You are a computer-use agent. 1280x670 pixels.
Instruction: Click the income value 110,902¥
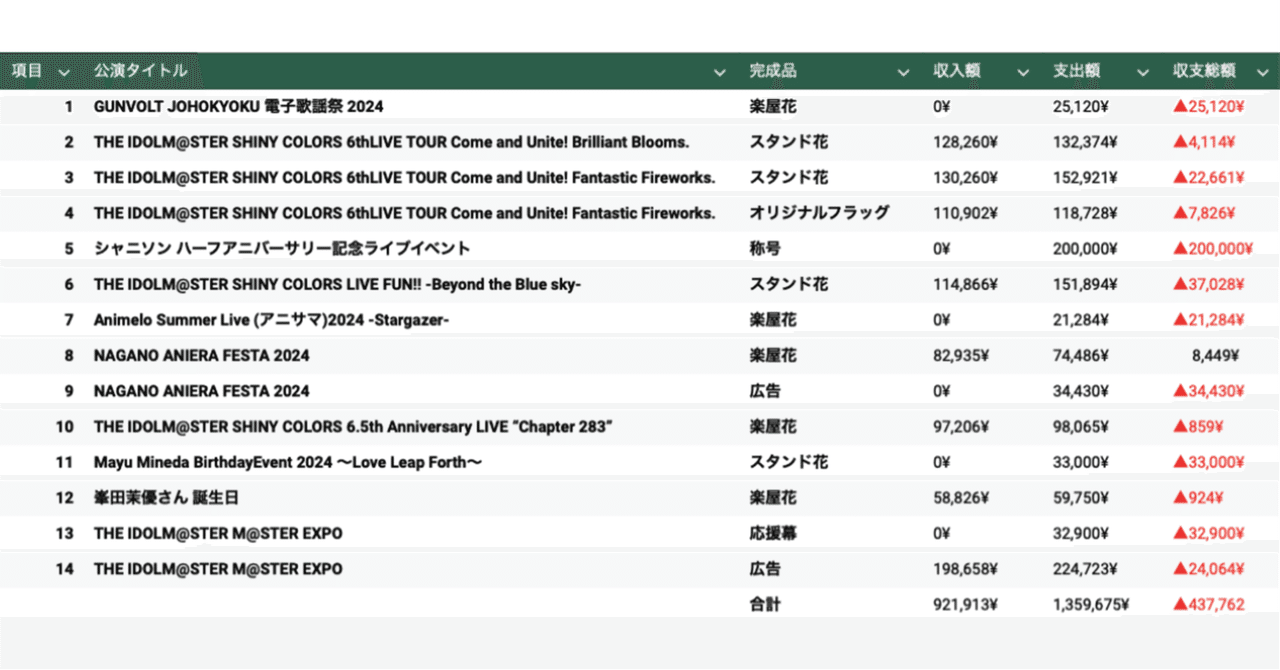click(965, 213)
